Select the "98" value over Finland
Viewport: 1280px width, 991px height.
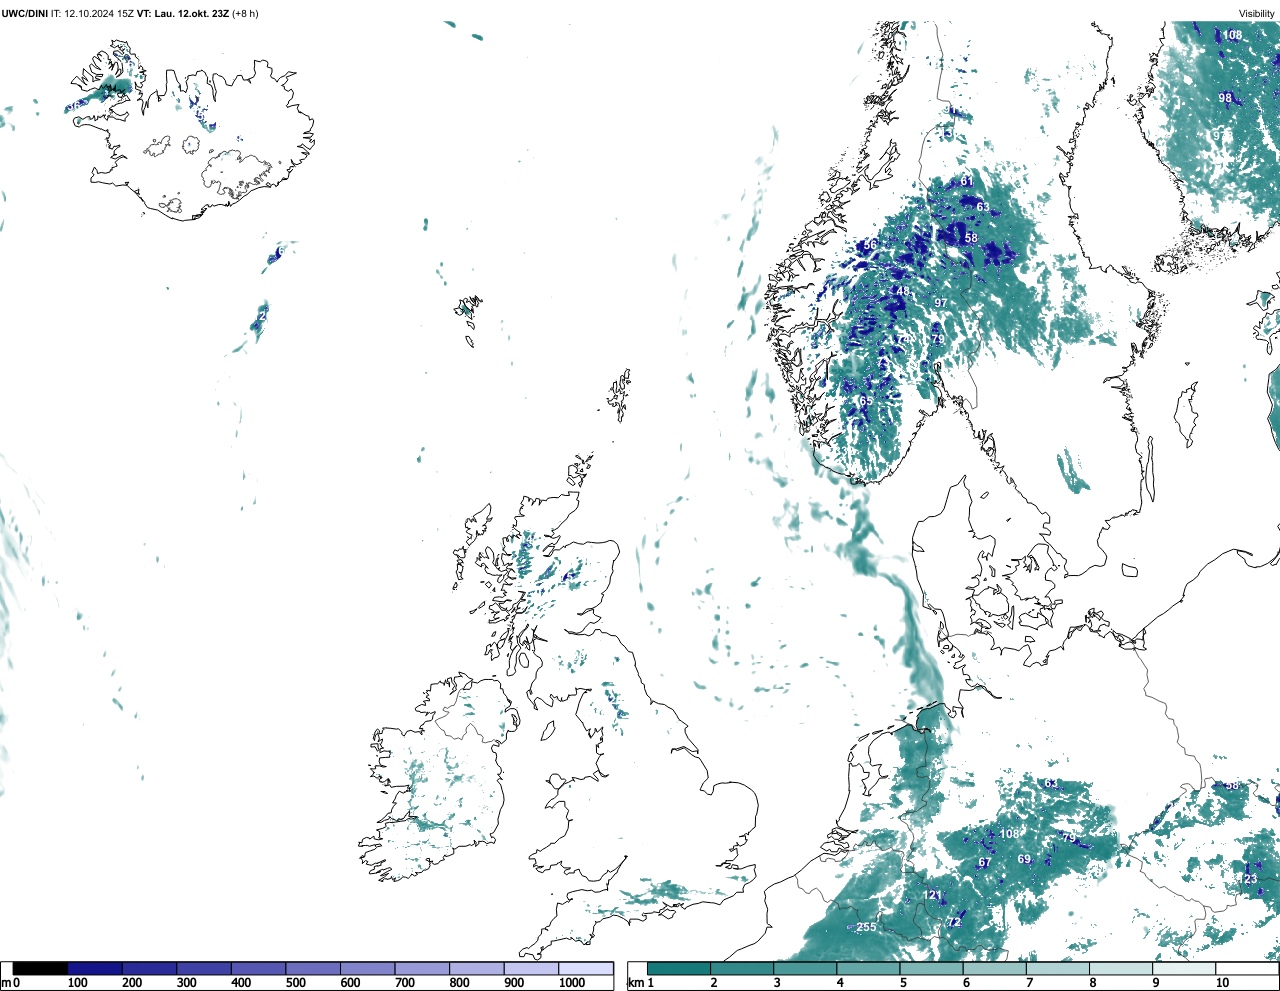pos(1225,98)
